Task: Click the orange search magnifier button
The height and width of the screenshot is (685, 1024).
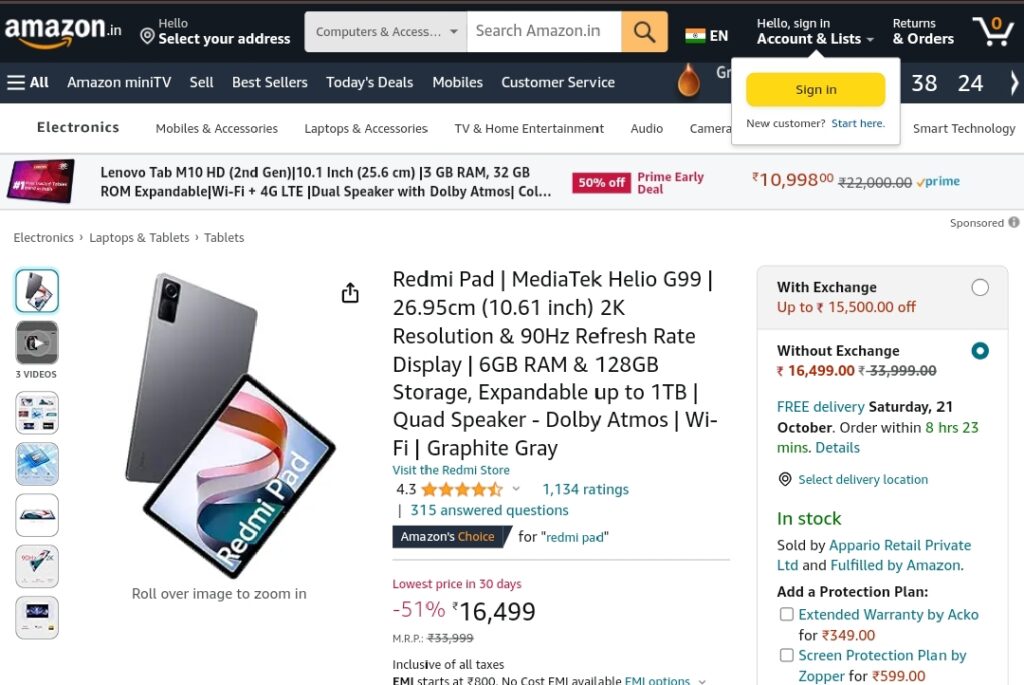Action: click(x=644, y=31)
